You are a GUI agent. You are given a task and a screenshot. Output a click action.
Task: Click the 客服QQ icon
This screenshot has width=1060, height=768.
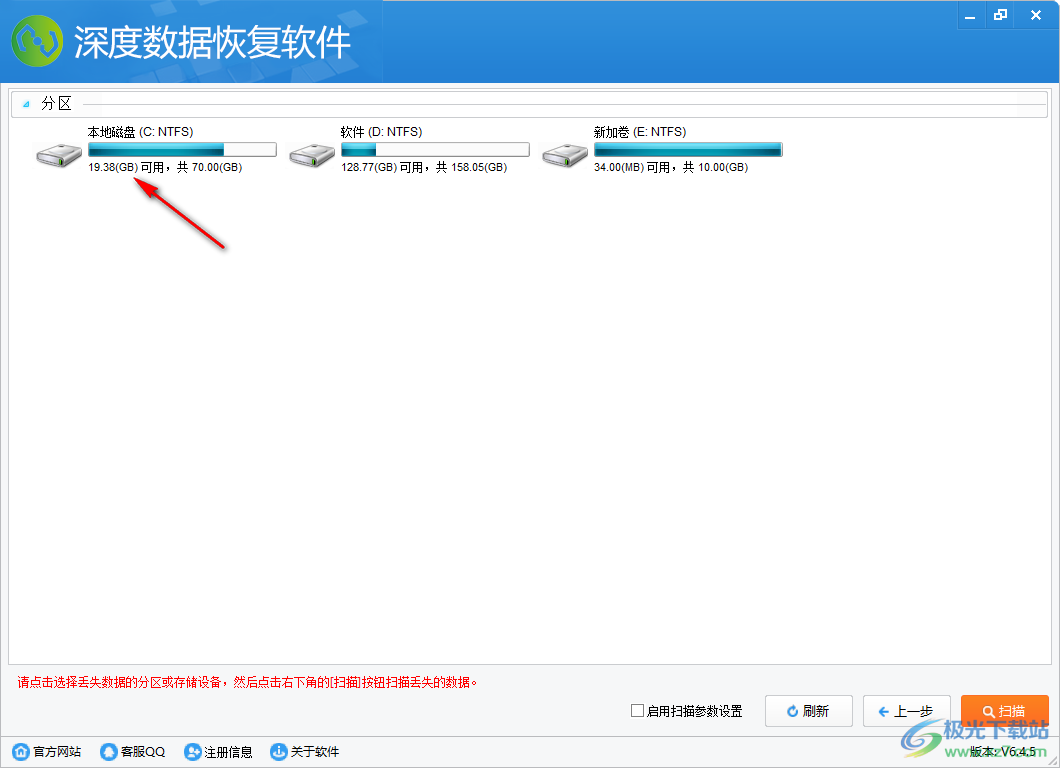pyautogui.click(x=108, y=751)
